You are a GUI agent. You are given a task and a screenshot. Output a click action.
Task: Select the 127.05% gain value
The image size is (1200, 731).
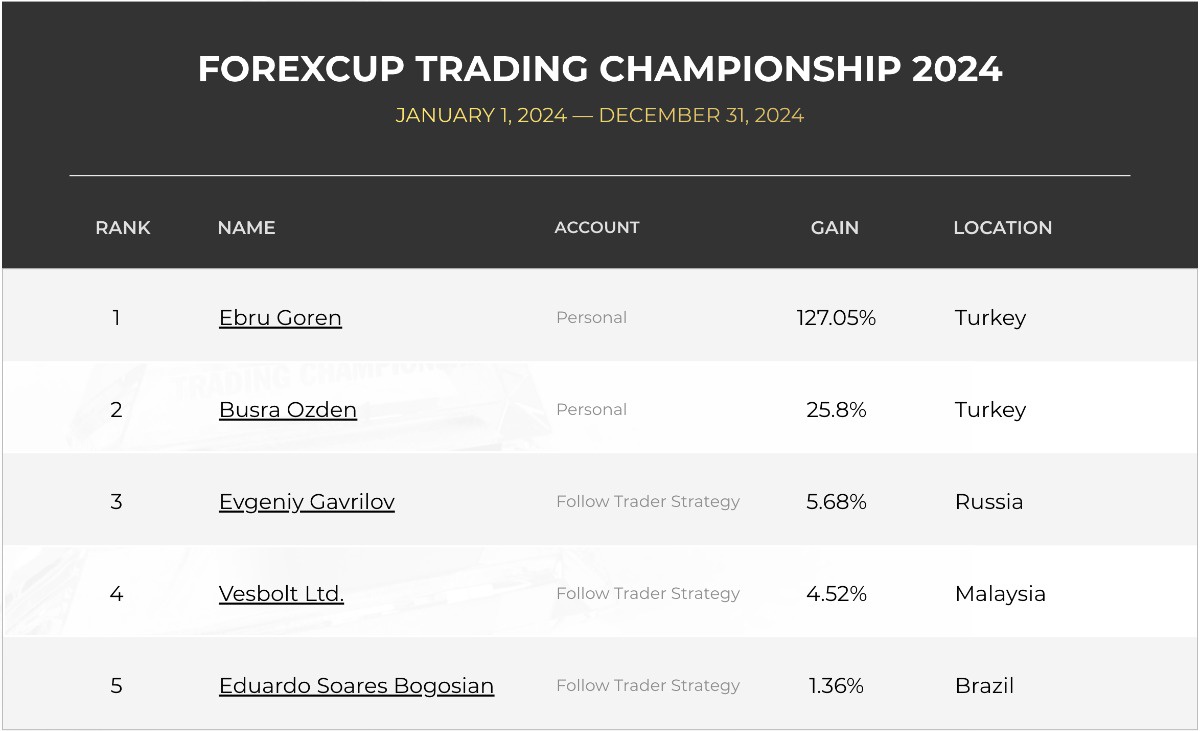click(836, 318)
